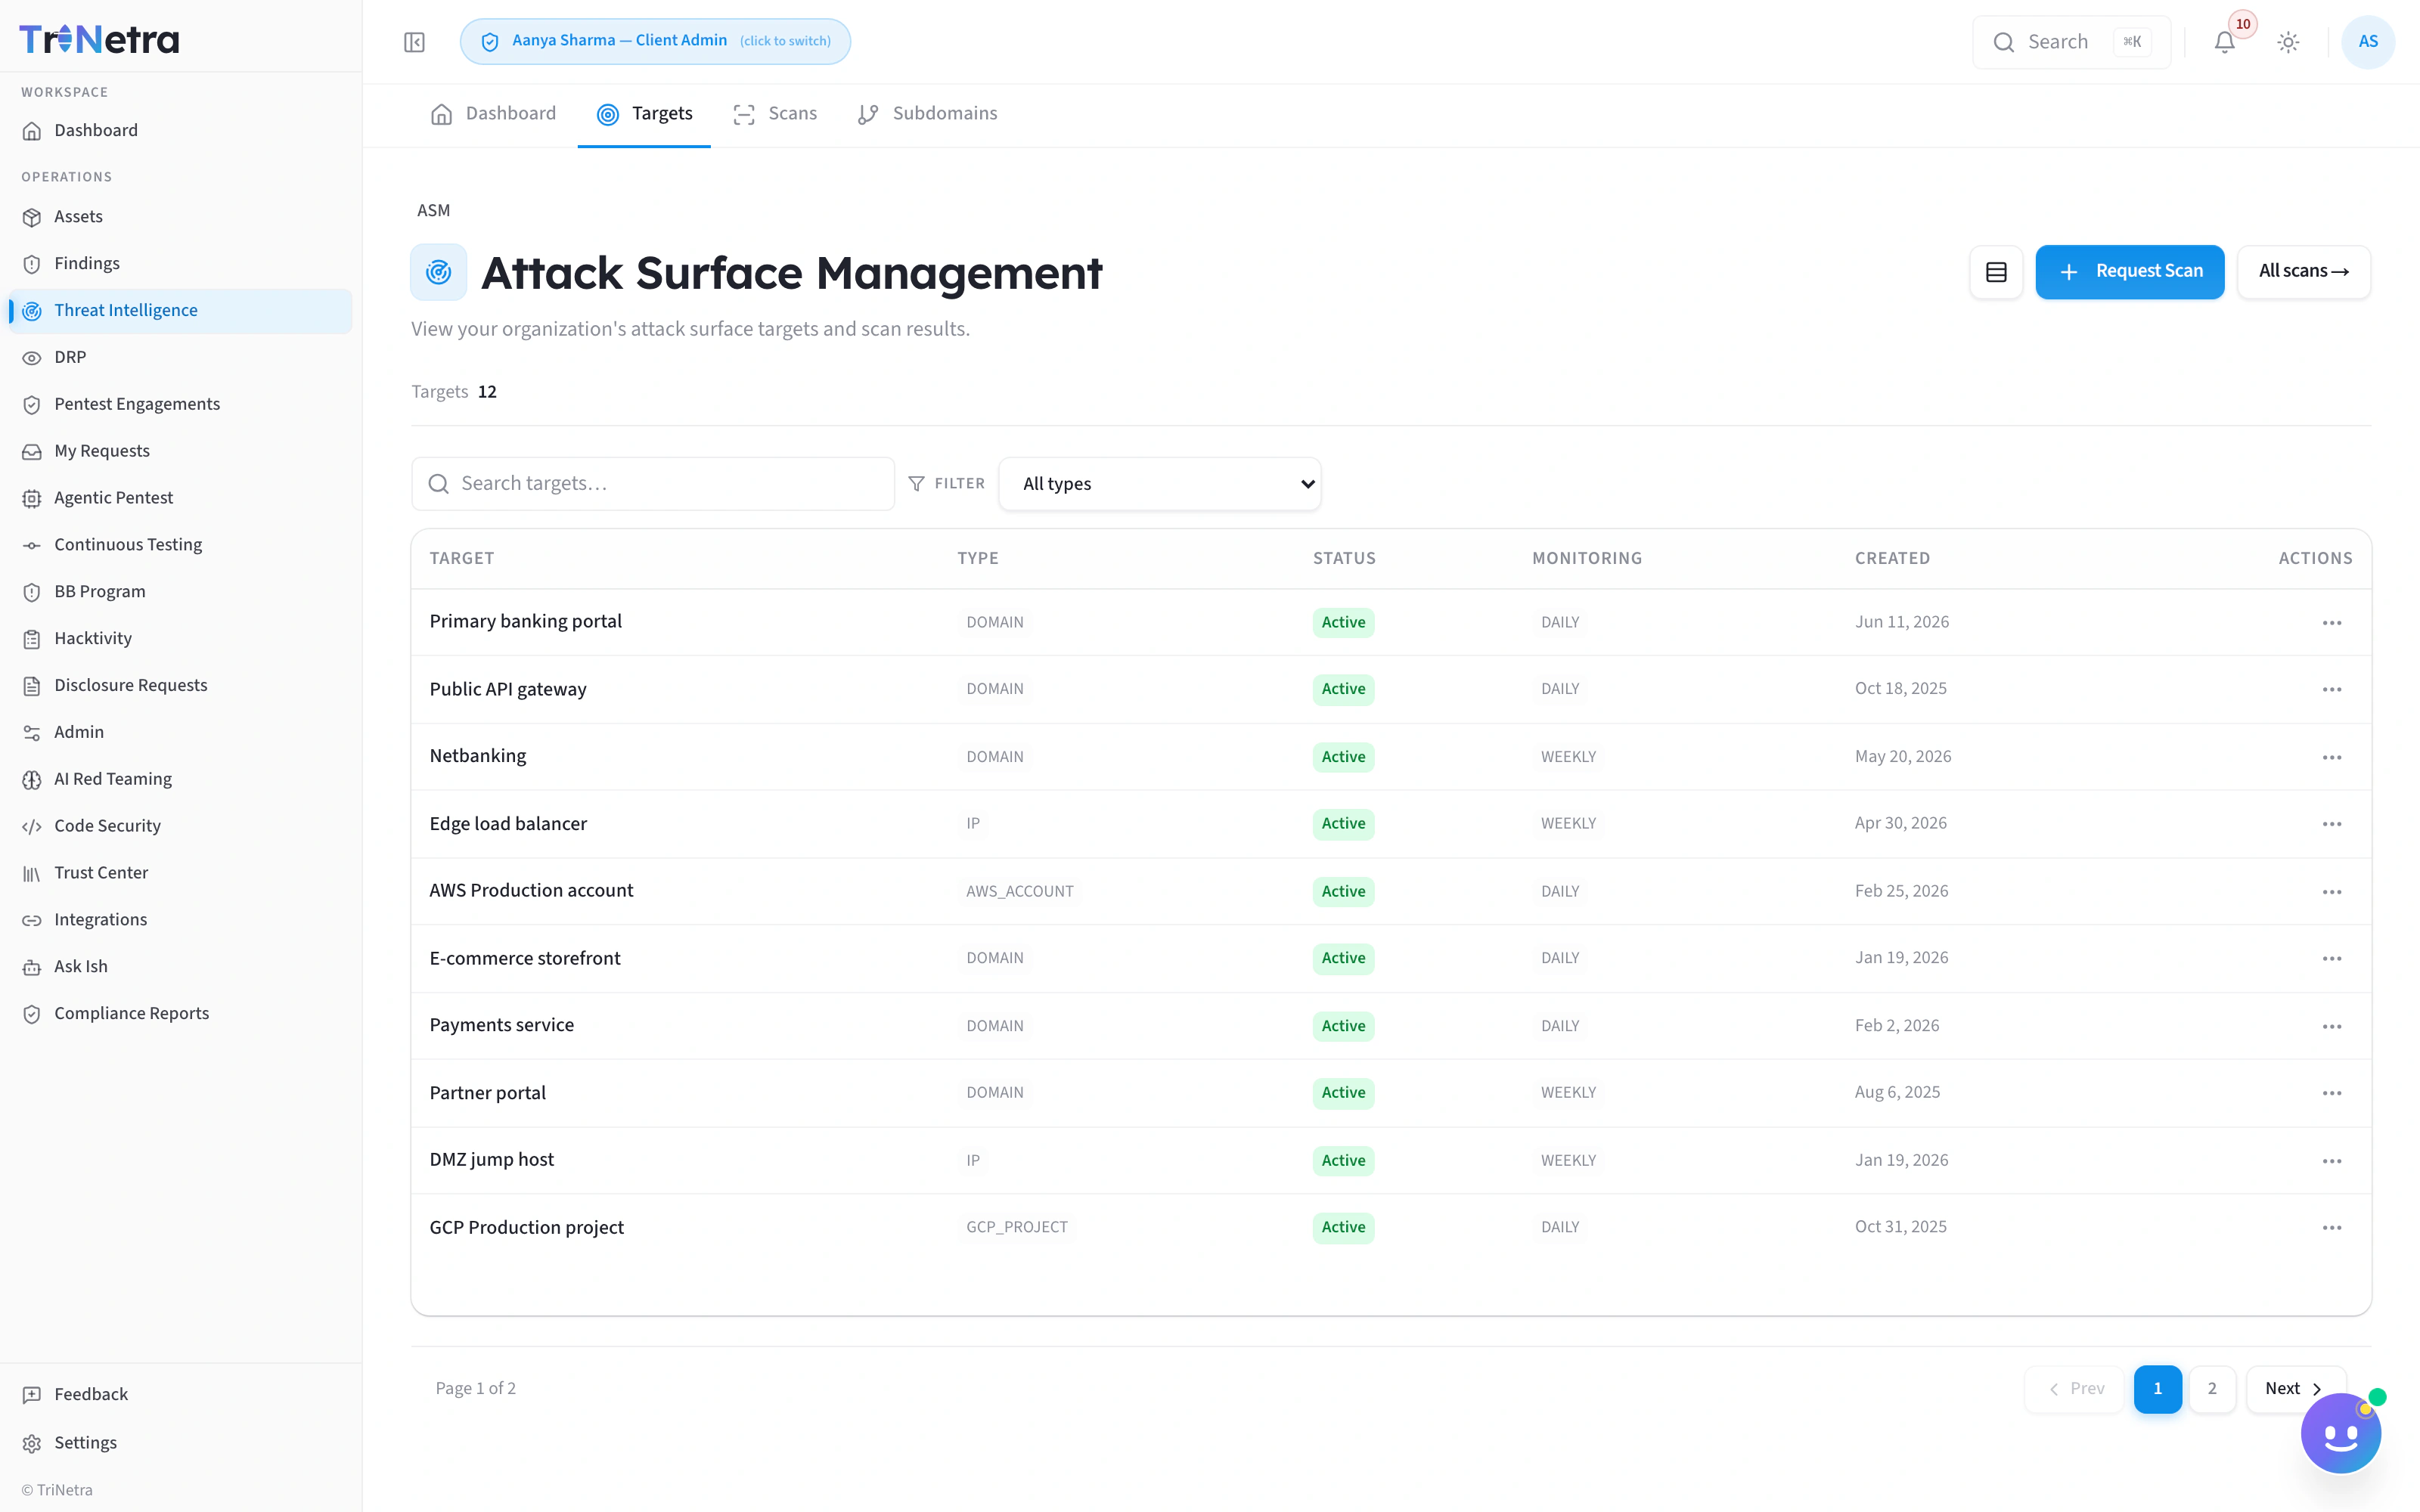Switch to the Dashboard tab
The height and width of the screenshot is (1512, 2420).
493,114
